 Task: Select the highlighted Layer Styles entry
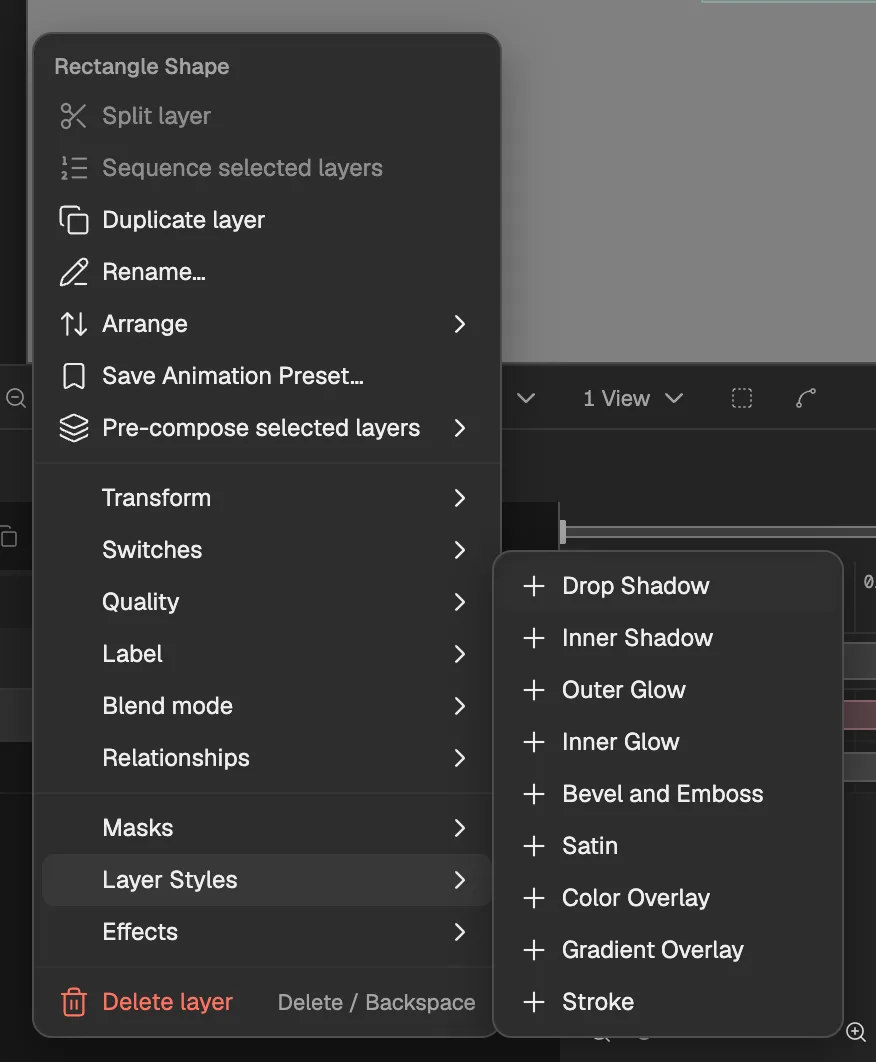[x=267, y=880]
